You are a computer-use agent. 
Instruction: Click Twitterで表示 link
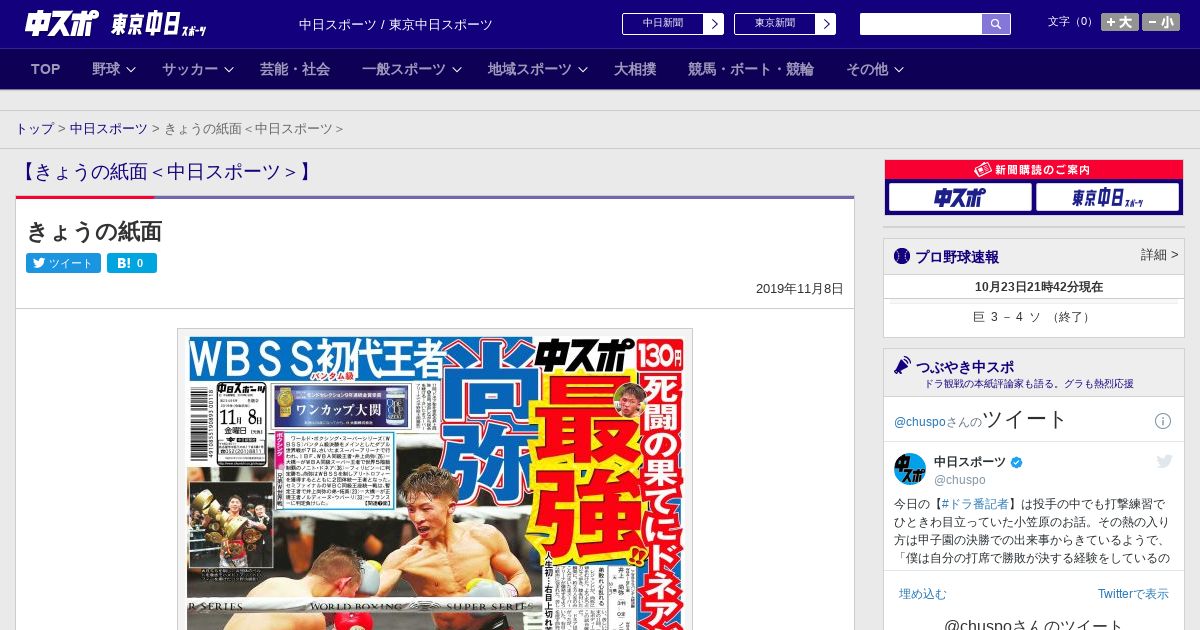1133,594
